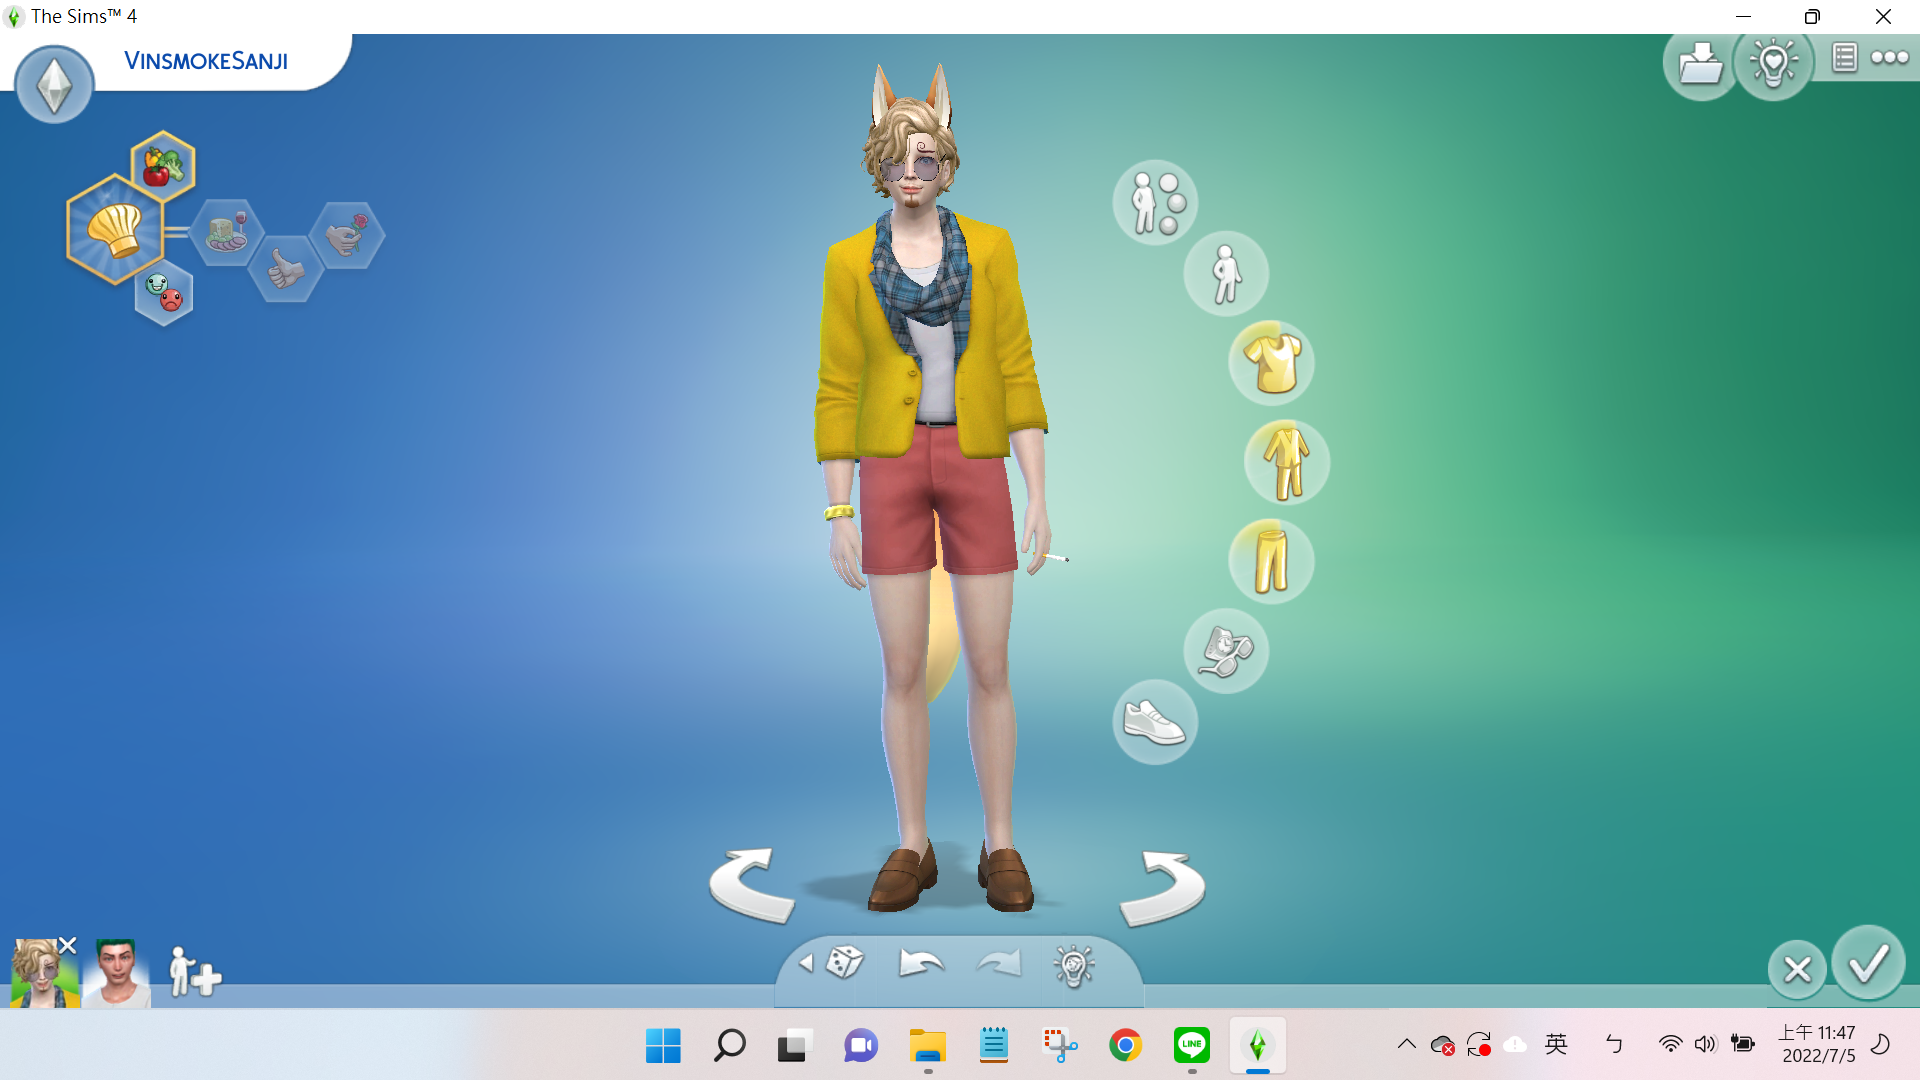
Task: Open the accessories category icon
Action: [1226, 651]
